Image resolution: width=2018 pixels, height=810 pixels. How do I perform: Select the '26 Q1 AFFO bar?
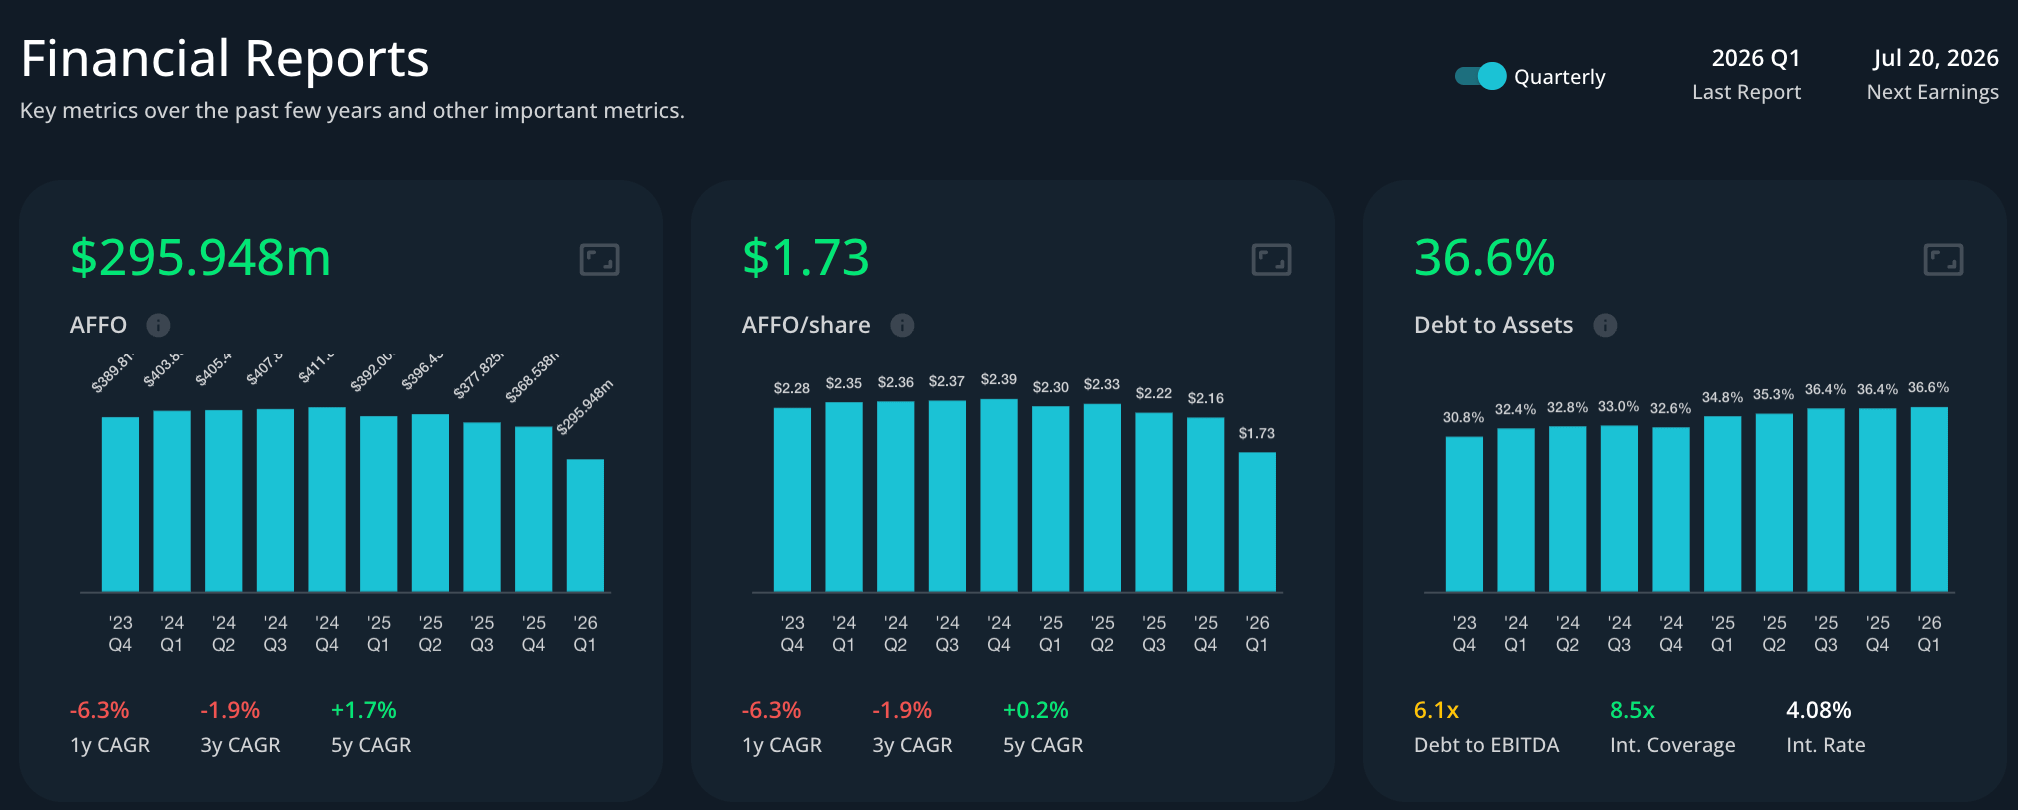pos(585,525)
